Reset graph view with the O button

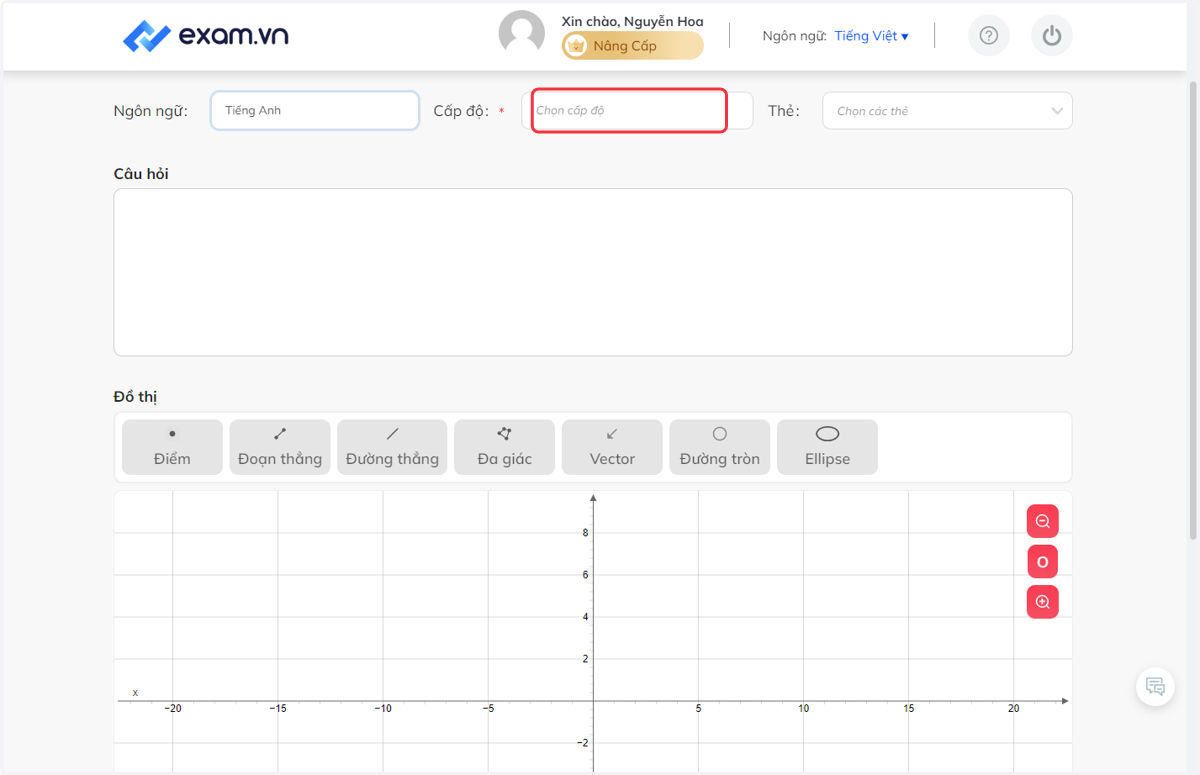(x=1043, y=562)
